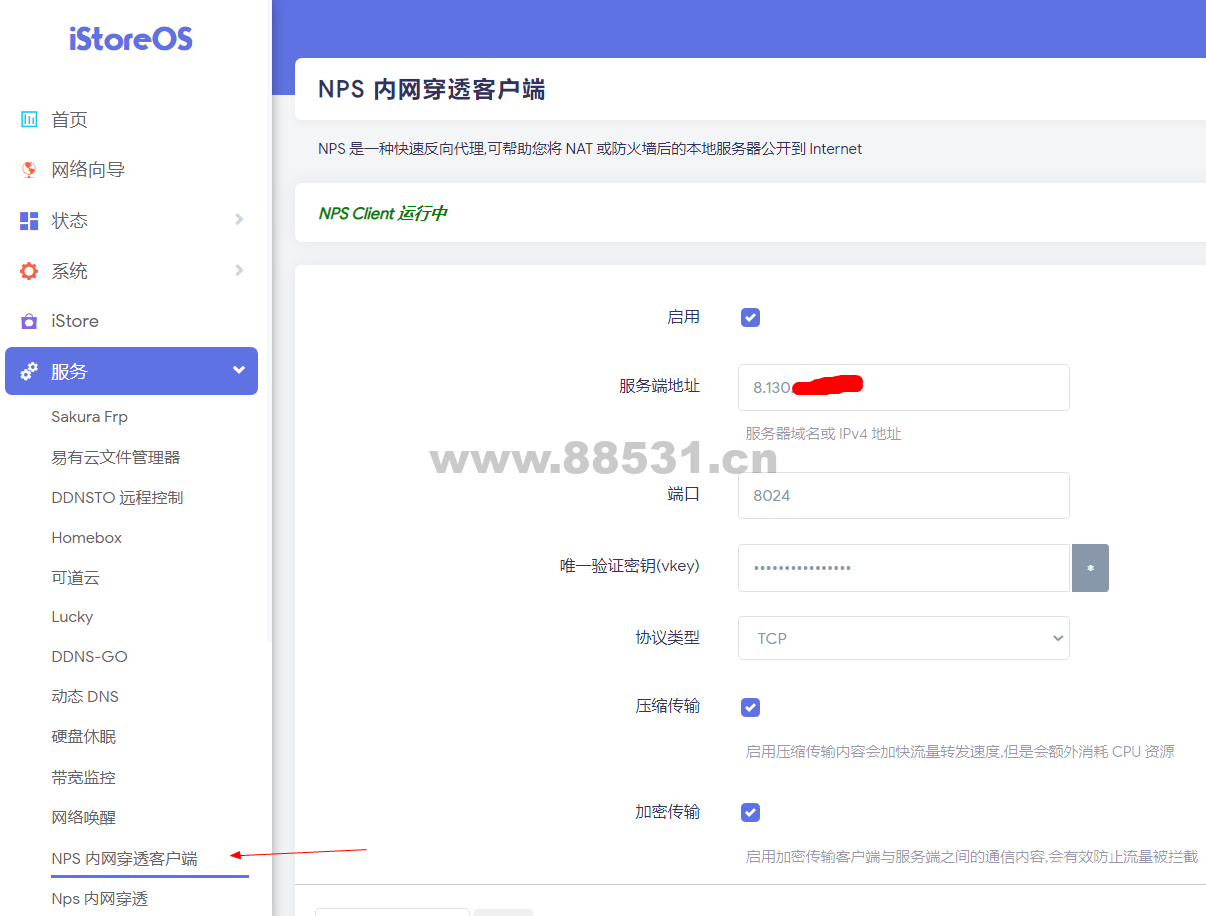Click the 网络向导 globe icon

(29, 170)
